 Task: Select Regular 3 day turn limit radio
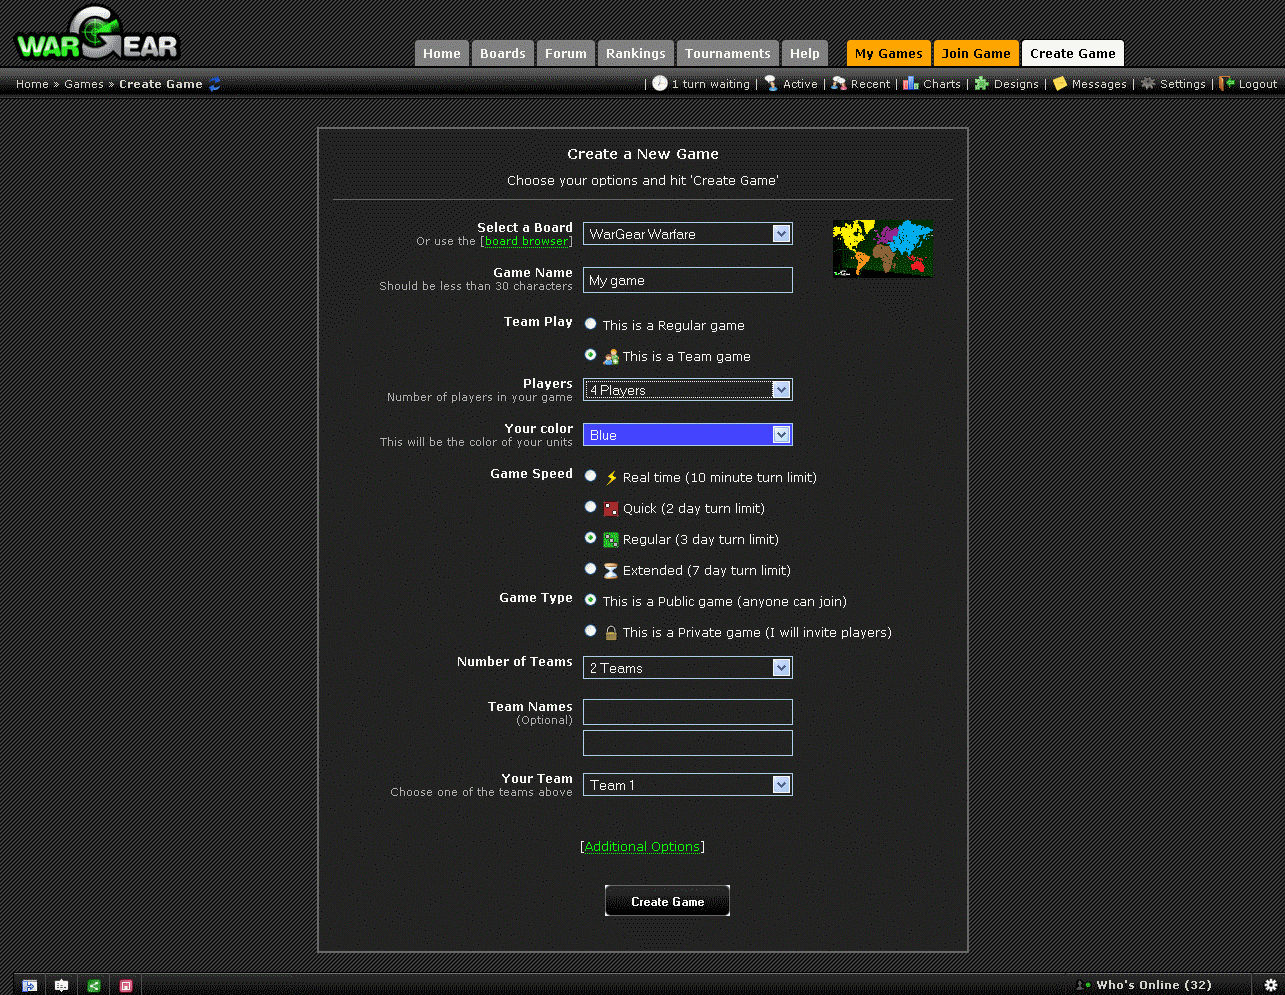[x=591, y=538]
